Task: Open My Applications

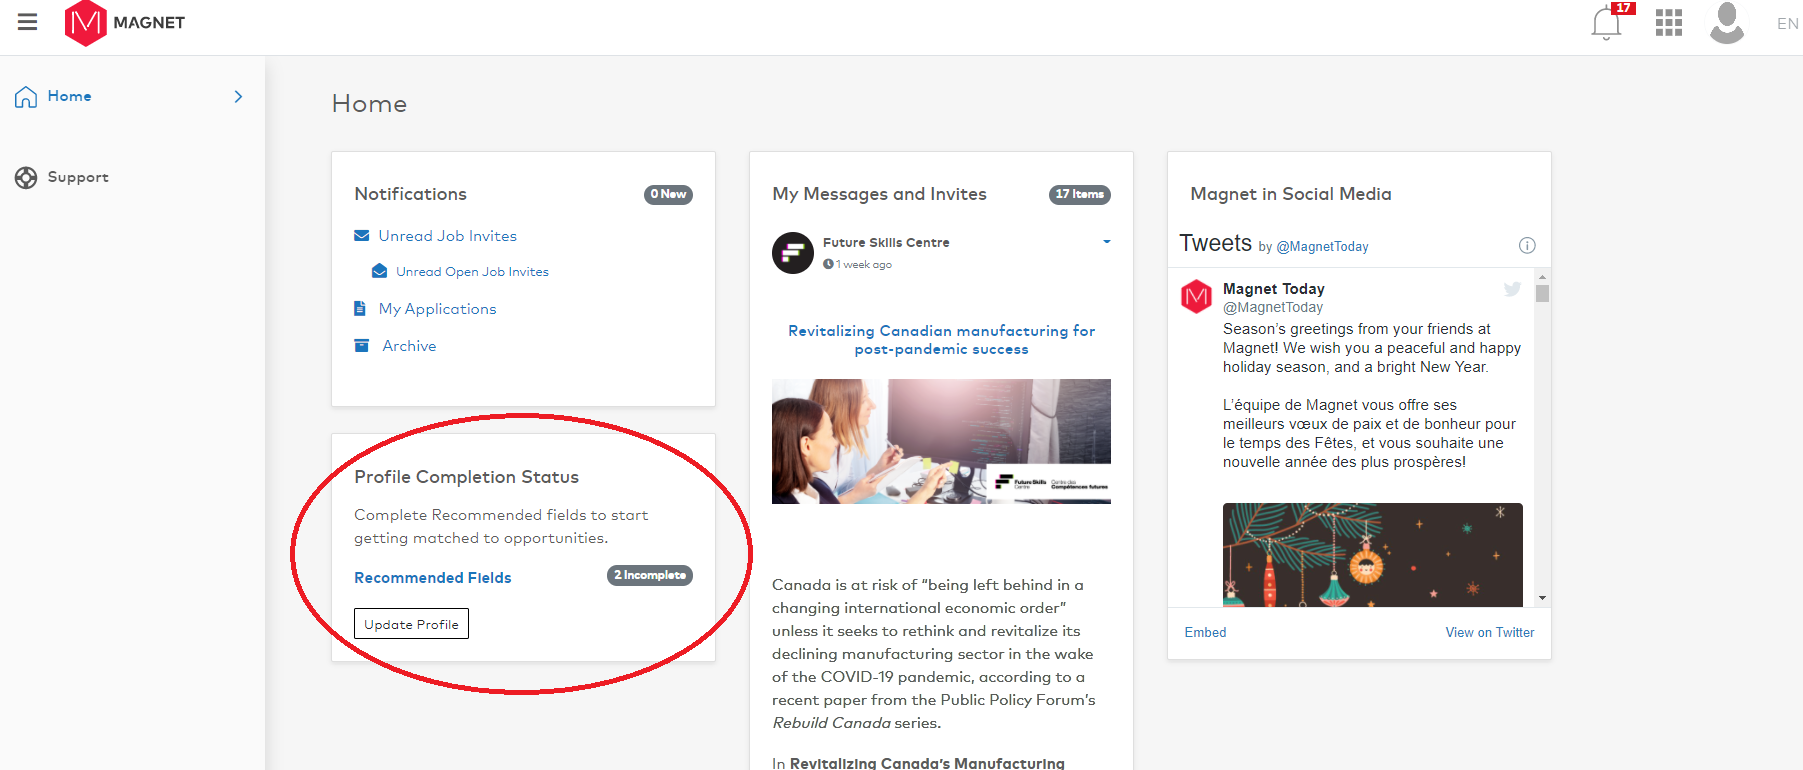Action: coord(437,309)
